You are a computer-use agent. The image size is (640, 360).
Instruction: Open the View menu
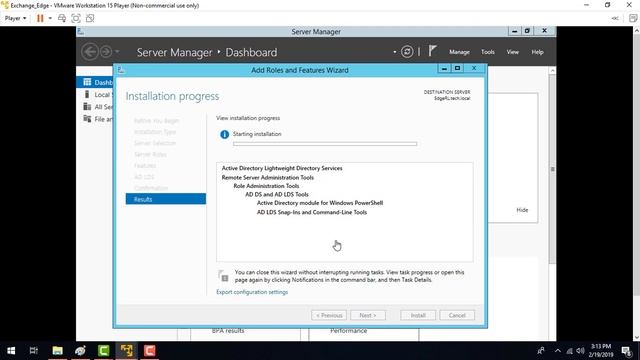513,52
